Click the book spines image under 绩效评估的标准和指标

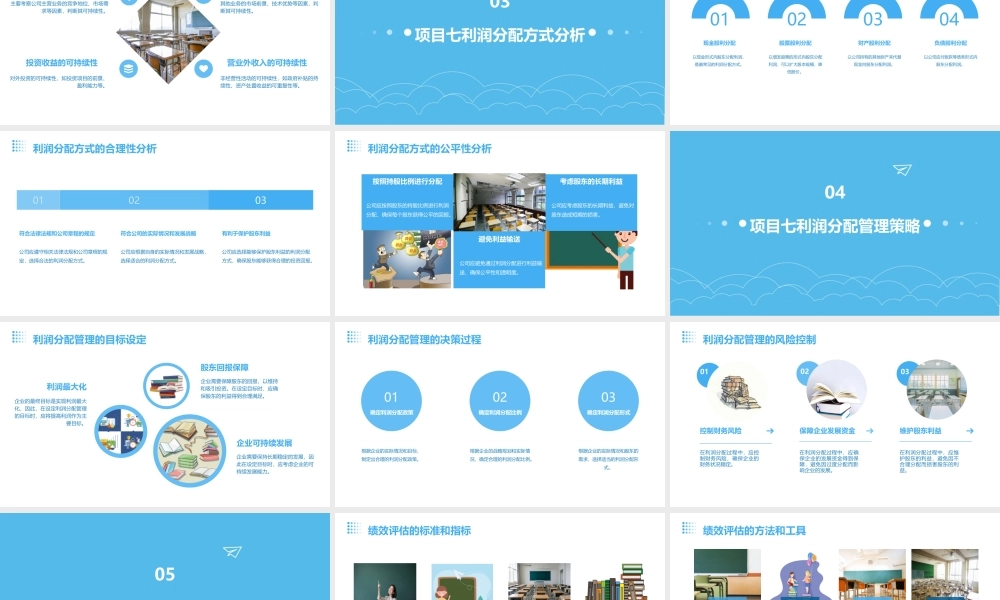click(x=616, y=582)
